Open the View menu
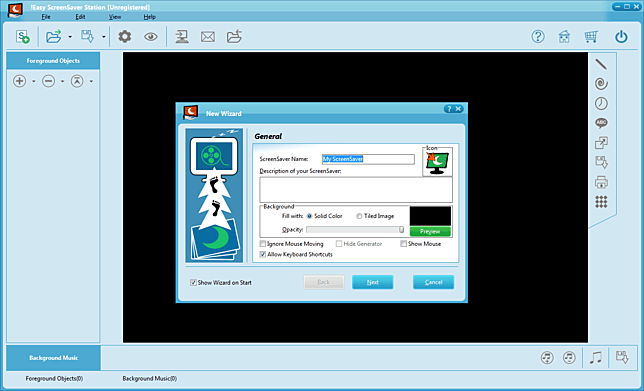The width and height of the screenshot is (644, 391). point(115,17)
